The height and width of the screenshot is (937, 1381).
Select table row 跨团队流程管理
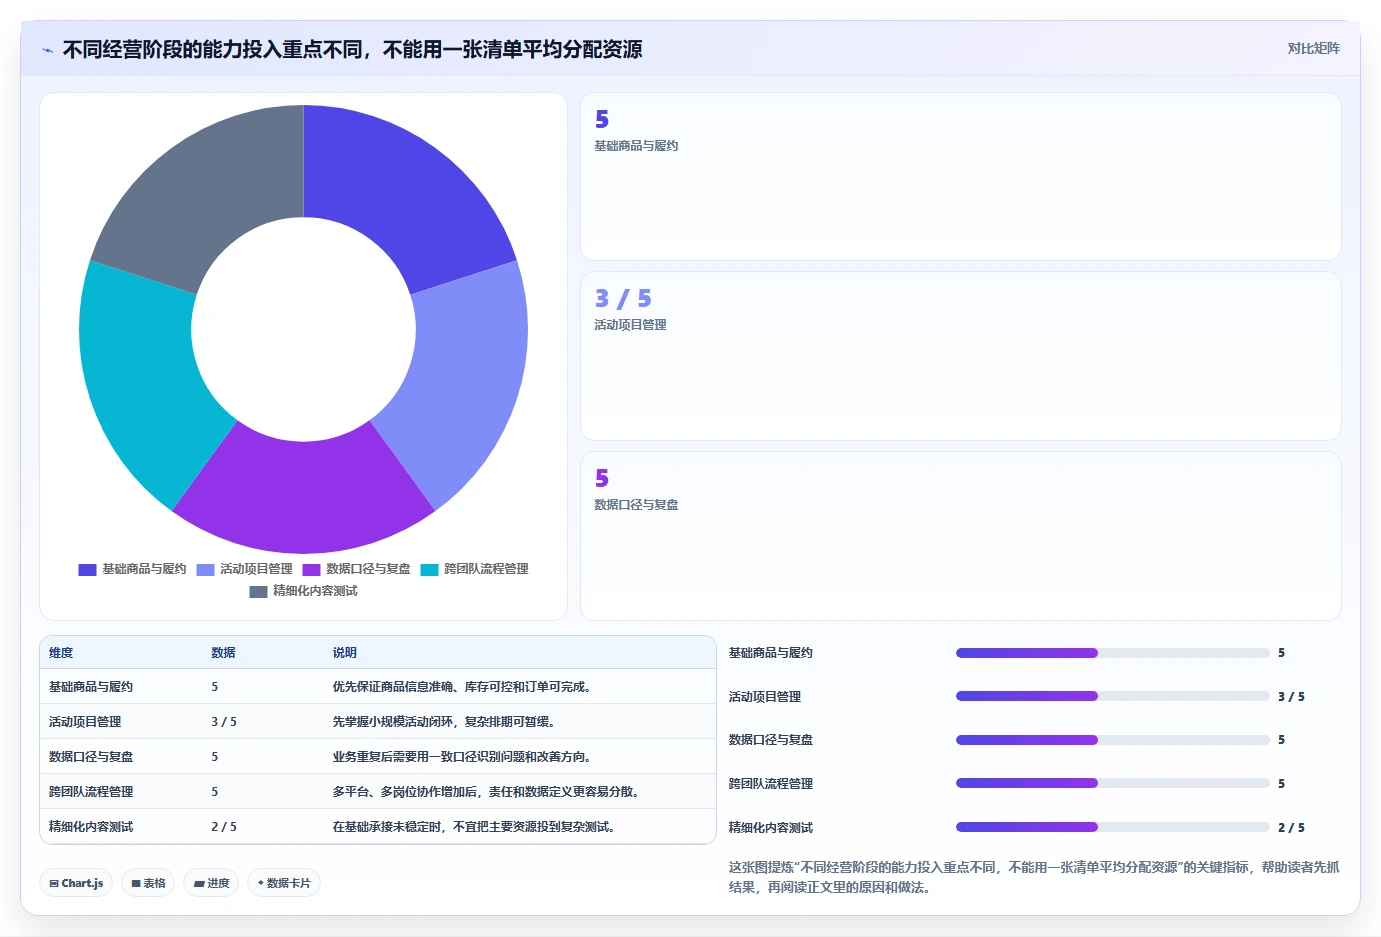(x=378, y=792)
